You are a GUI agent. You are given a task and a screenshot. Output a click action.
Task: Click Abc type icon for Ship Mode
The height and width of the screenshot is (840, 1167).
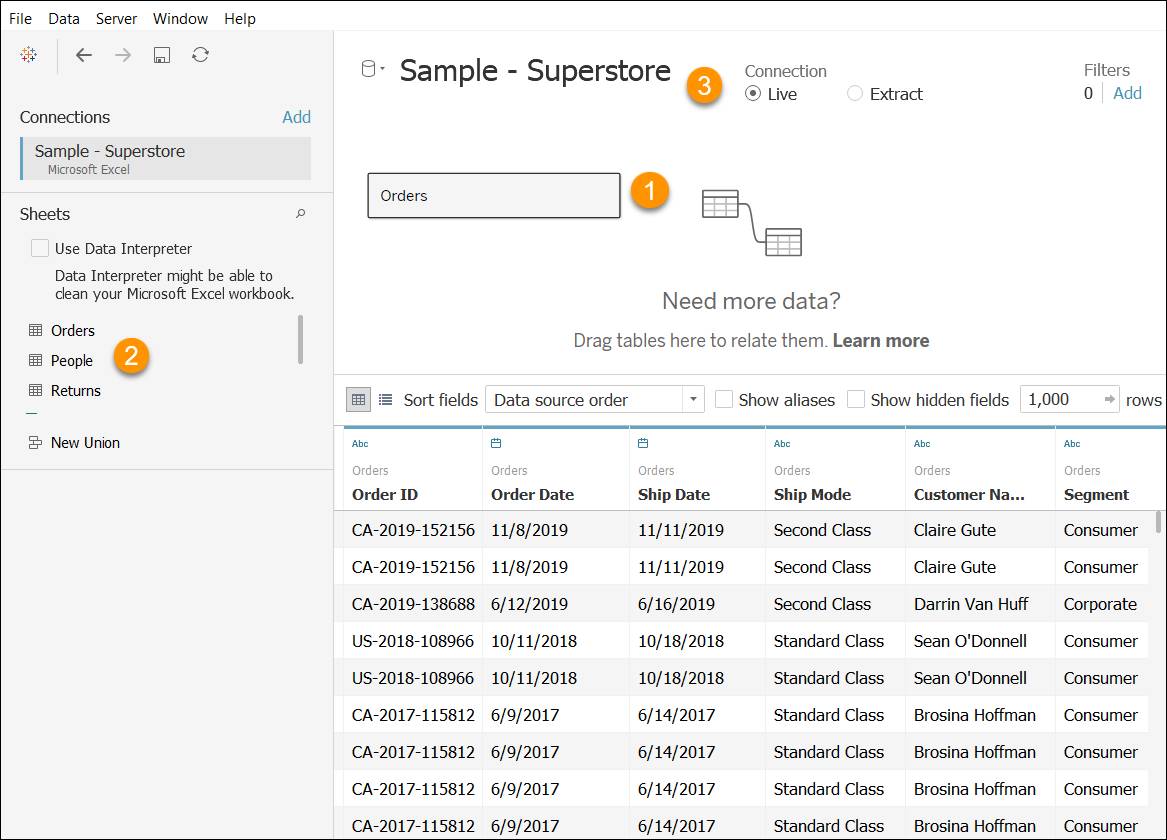pyautogui.click(x=782, y=443)
